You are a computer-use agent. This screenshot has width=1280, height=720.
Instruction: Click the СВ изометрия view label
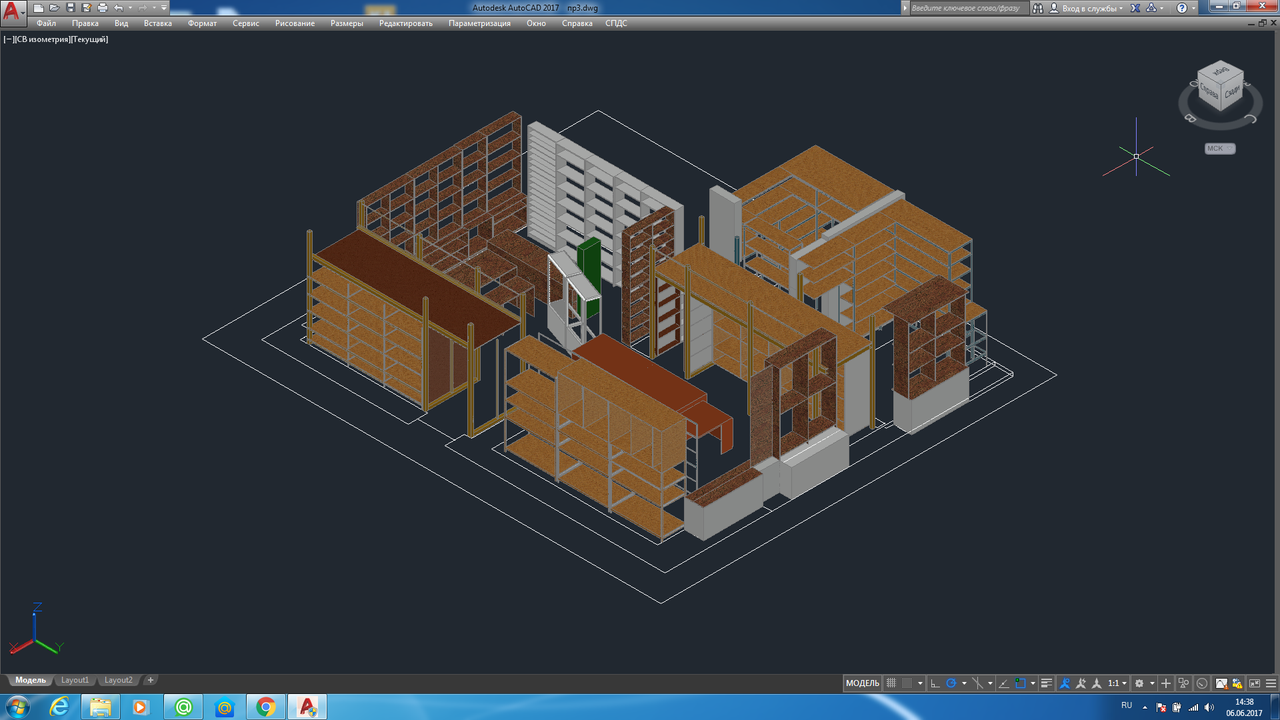tap(42, 39)
